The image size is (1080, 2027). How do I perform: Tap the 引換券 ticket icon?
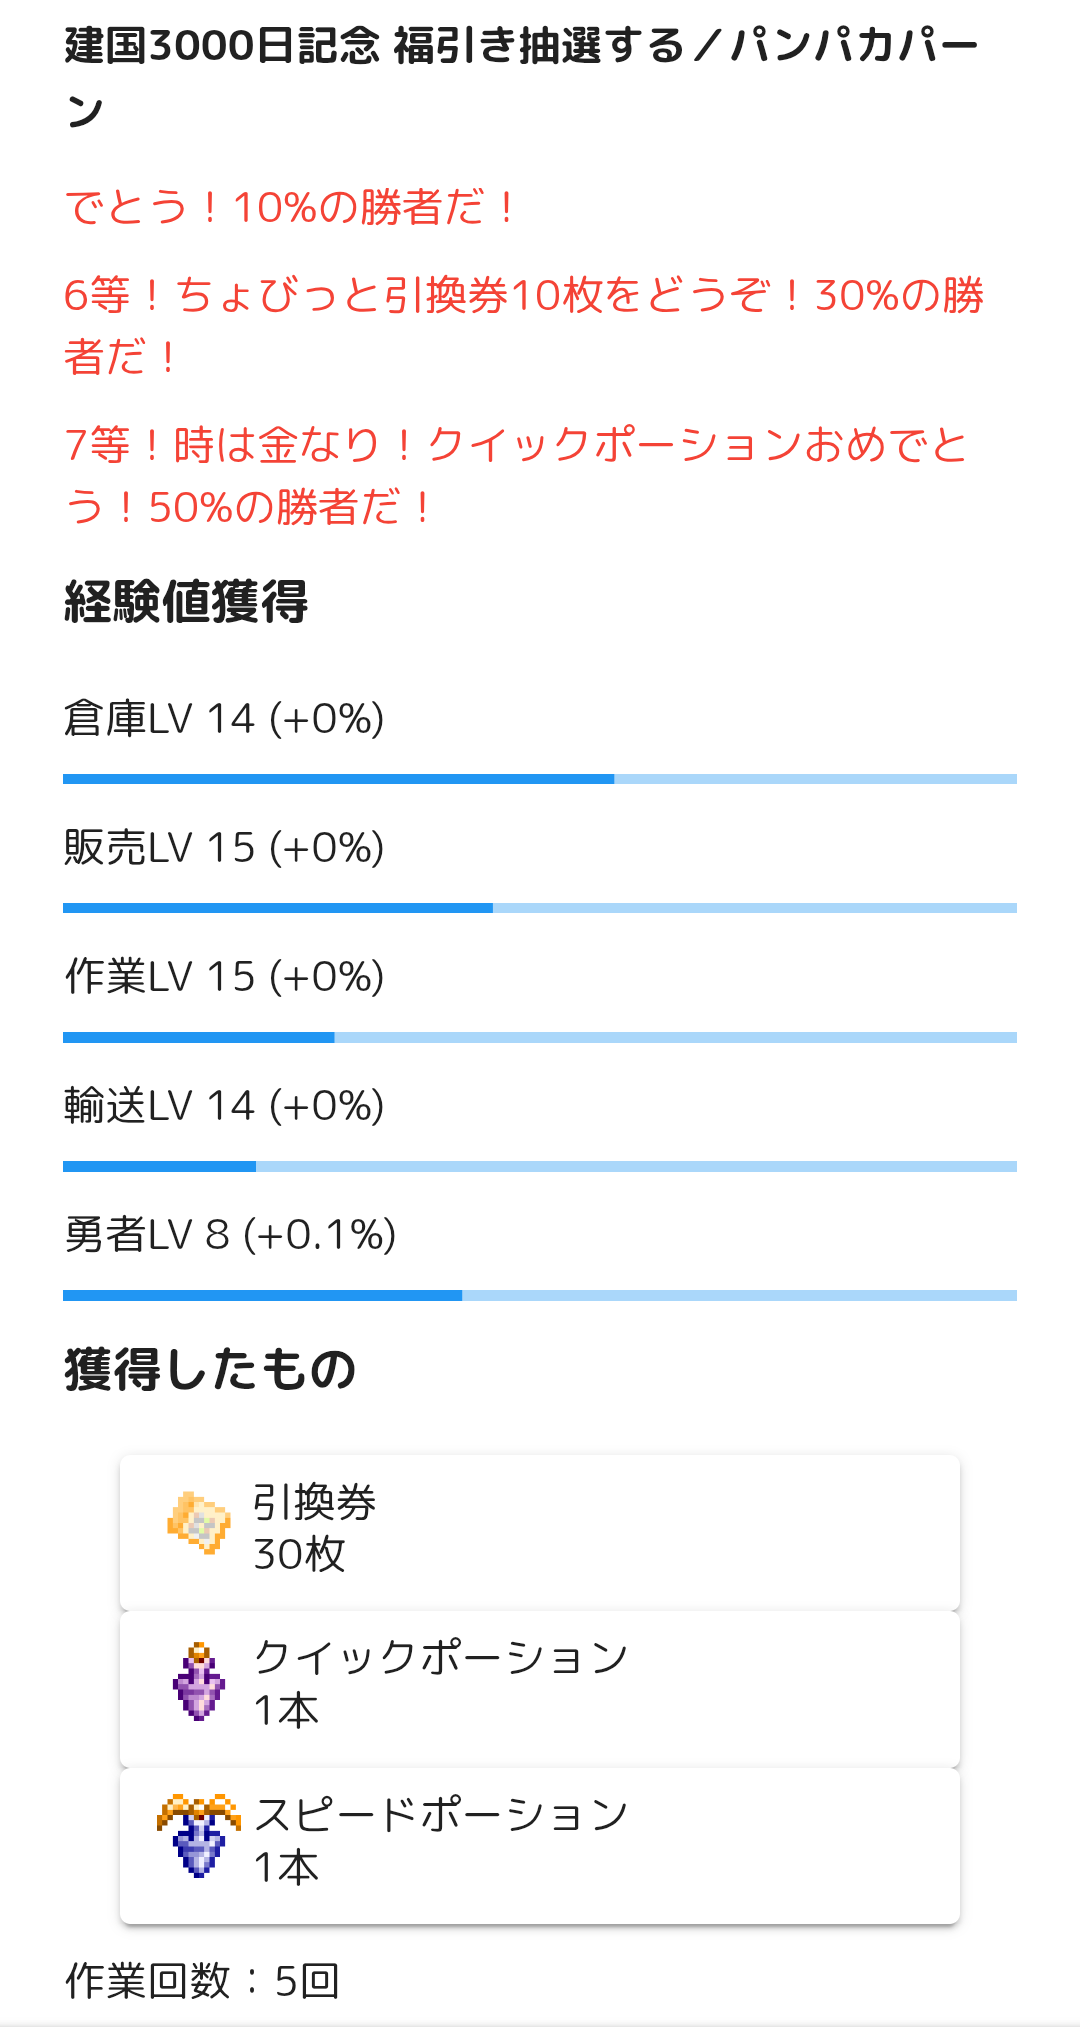pos(199,1522)
